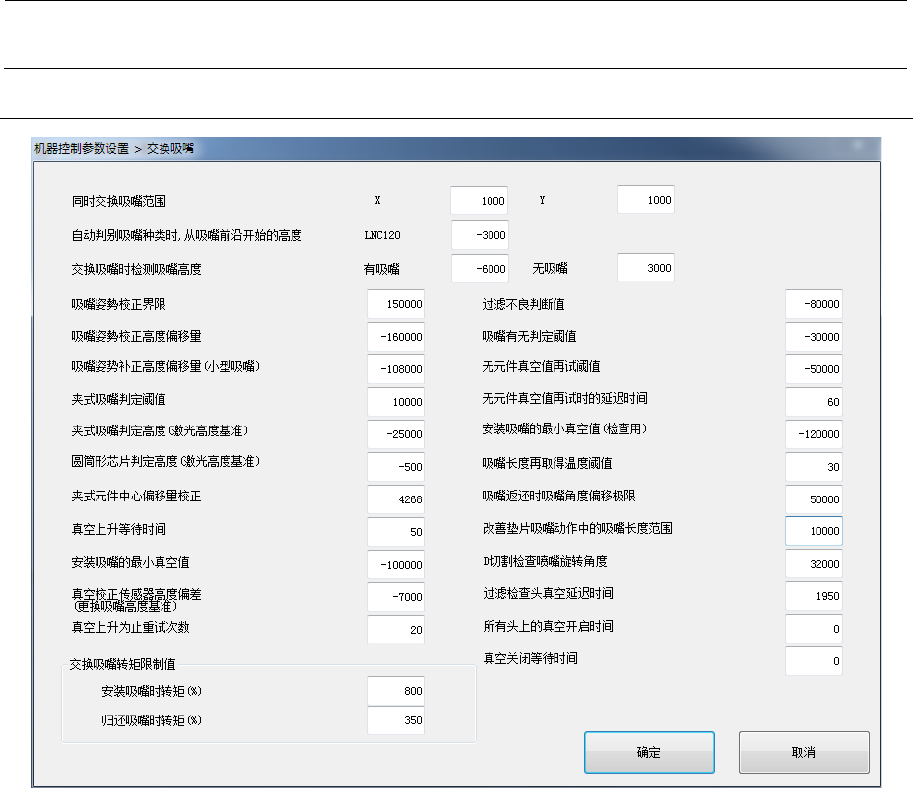Select the 真空校正传感器高度偏差 field

point(396,597)
